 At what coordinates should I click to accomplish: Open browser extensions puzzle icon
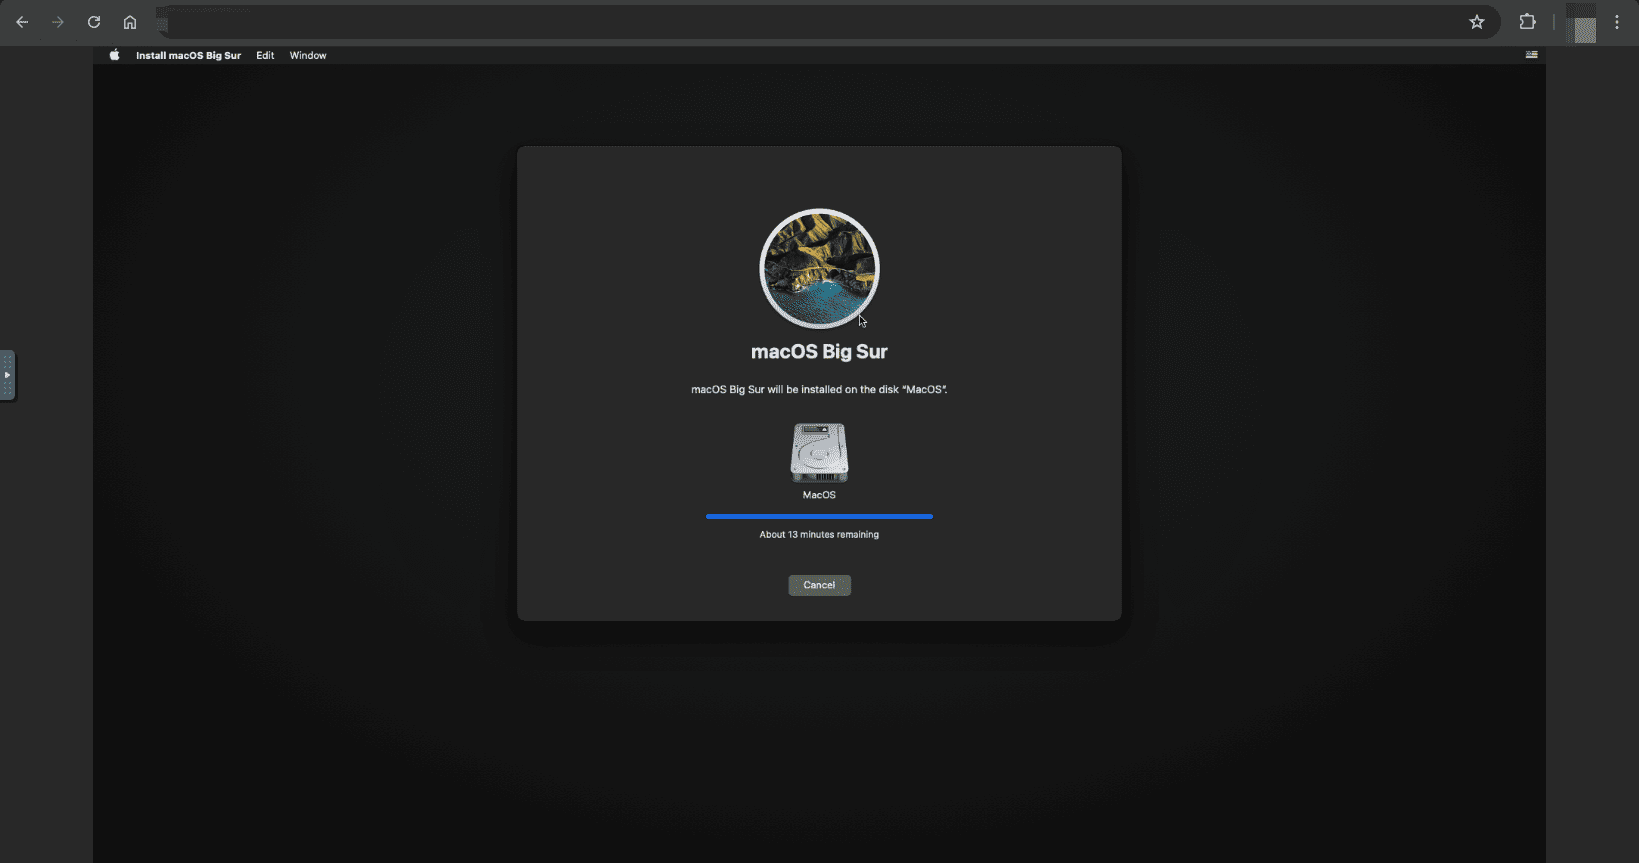(1527, 22)
